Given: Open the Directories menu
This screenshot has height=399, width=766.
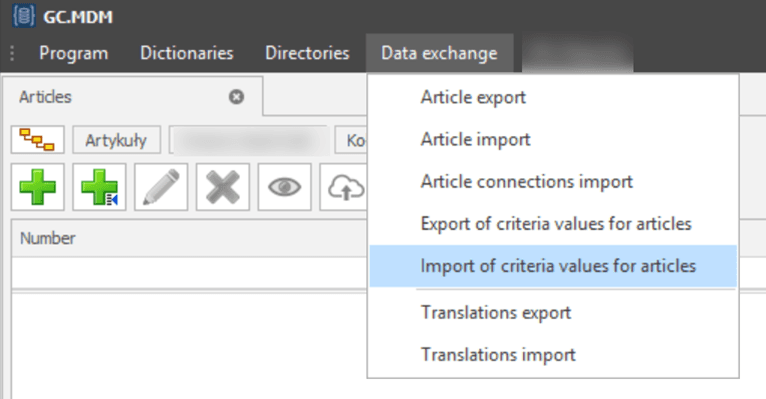Looking at the screenshot, I should [x=307, y=53].
